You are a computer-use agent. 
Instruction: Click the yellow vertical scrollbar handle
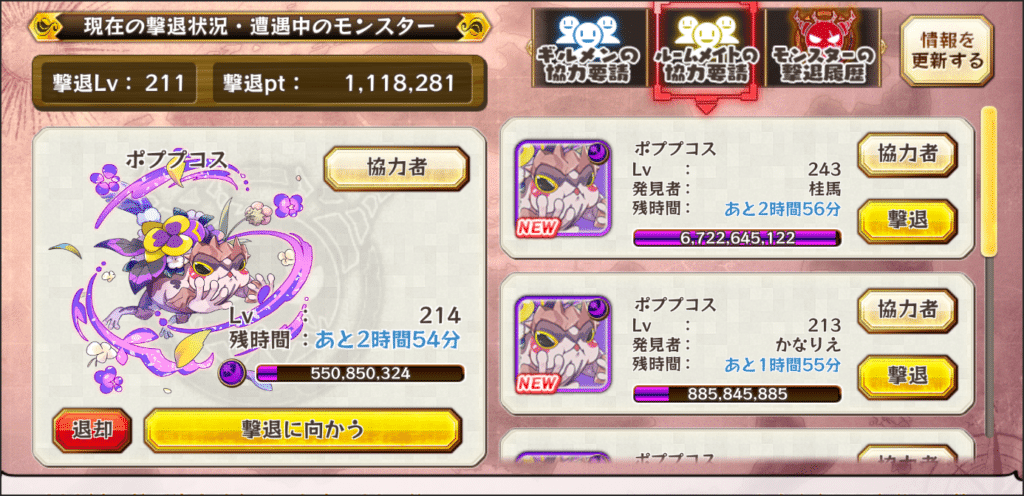coord(989,181)
